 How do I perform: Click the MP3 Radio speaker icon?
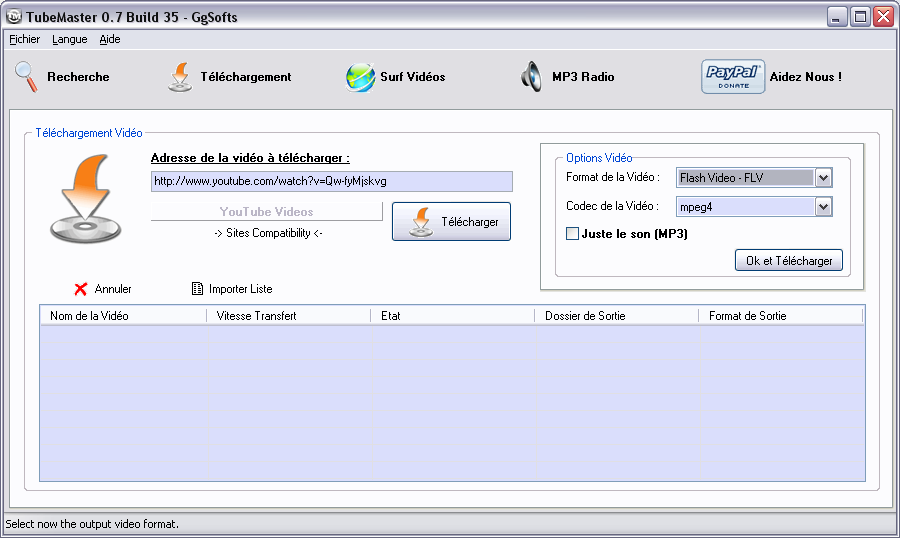(x=532, y=77)
